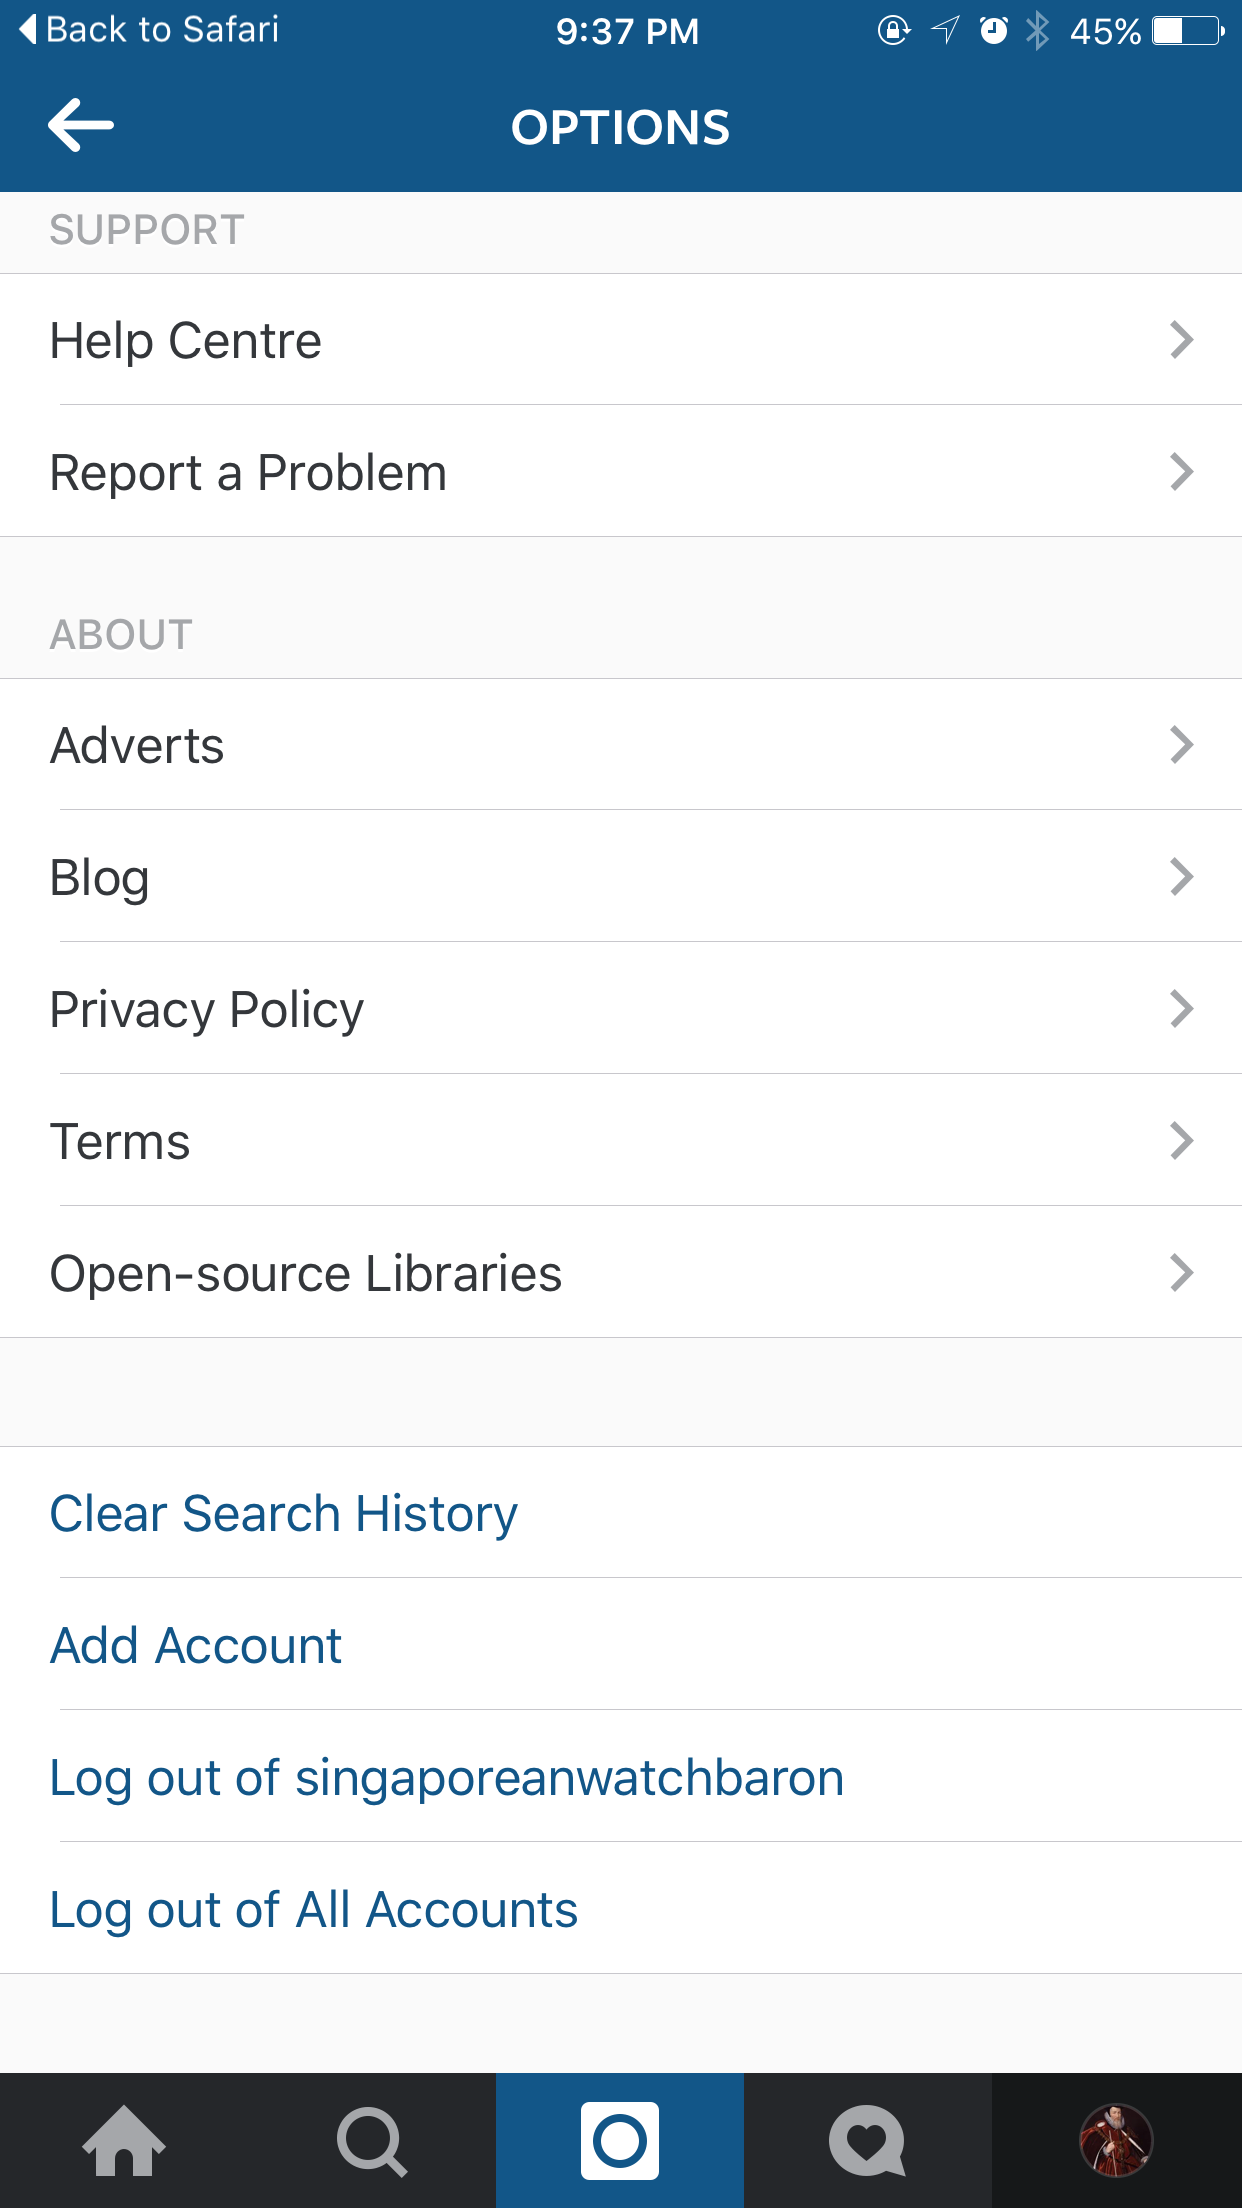Open the Search magnifier tab
The width and height of the screenshot is (1242, 2208).
(x=372, y=2141)
